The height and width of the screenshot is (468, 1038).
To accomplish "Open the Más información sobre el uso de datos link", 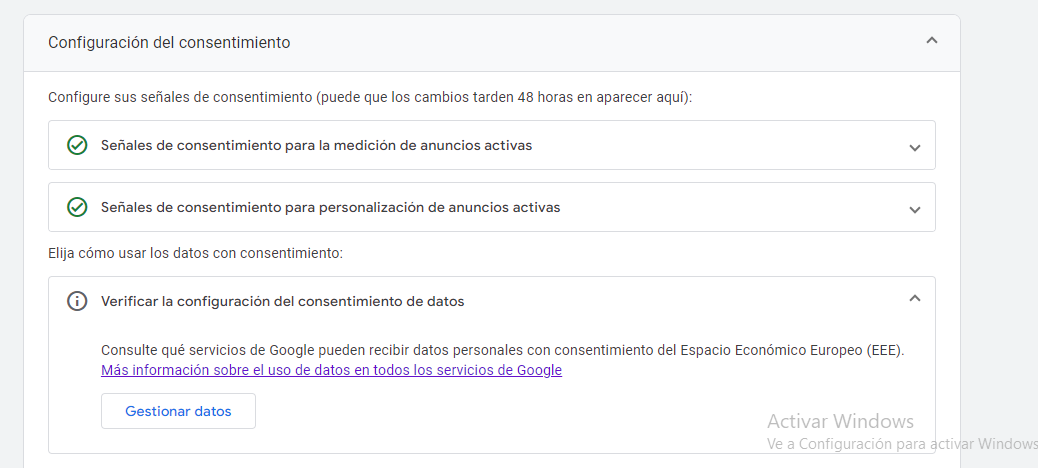I will tap(332, 370).
